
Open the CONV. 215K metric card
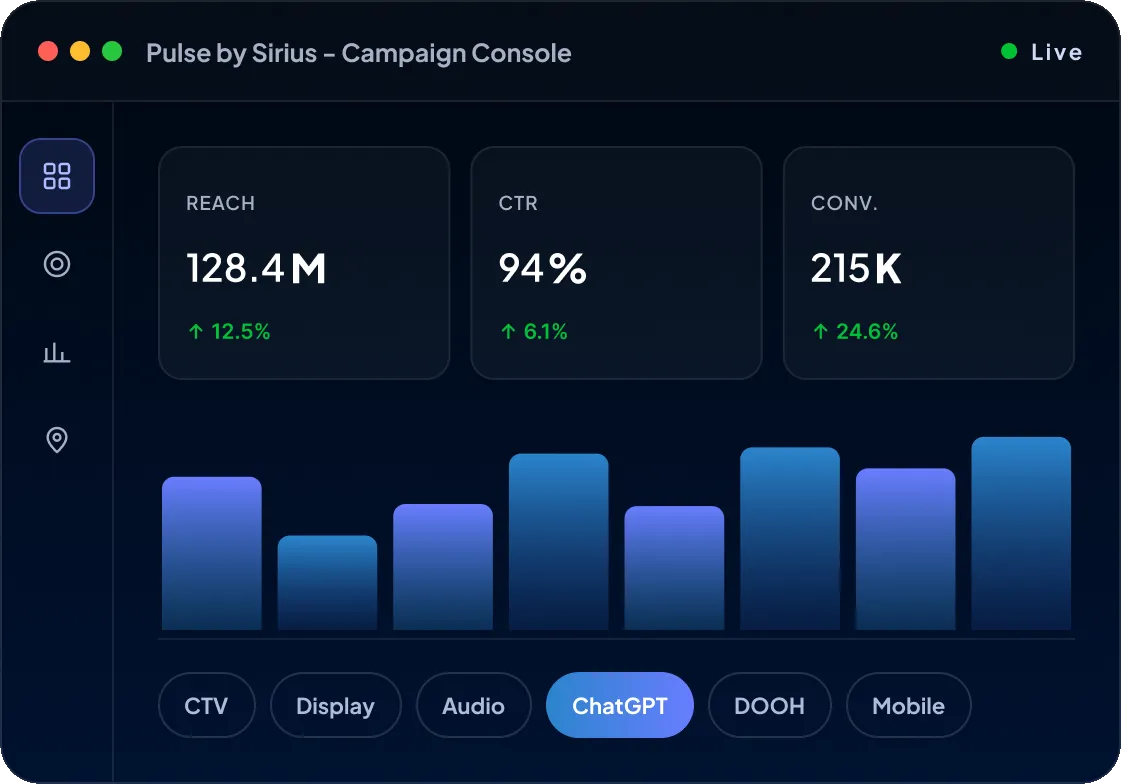tap(929, 263)
